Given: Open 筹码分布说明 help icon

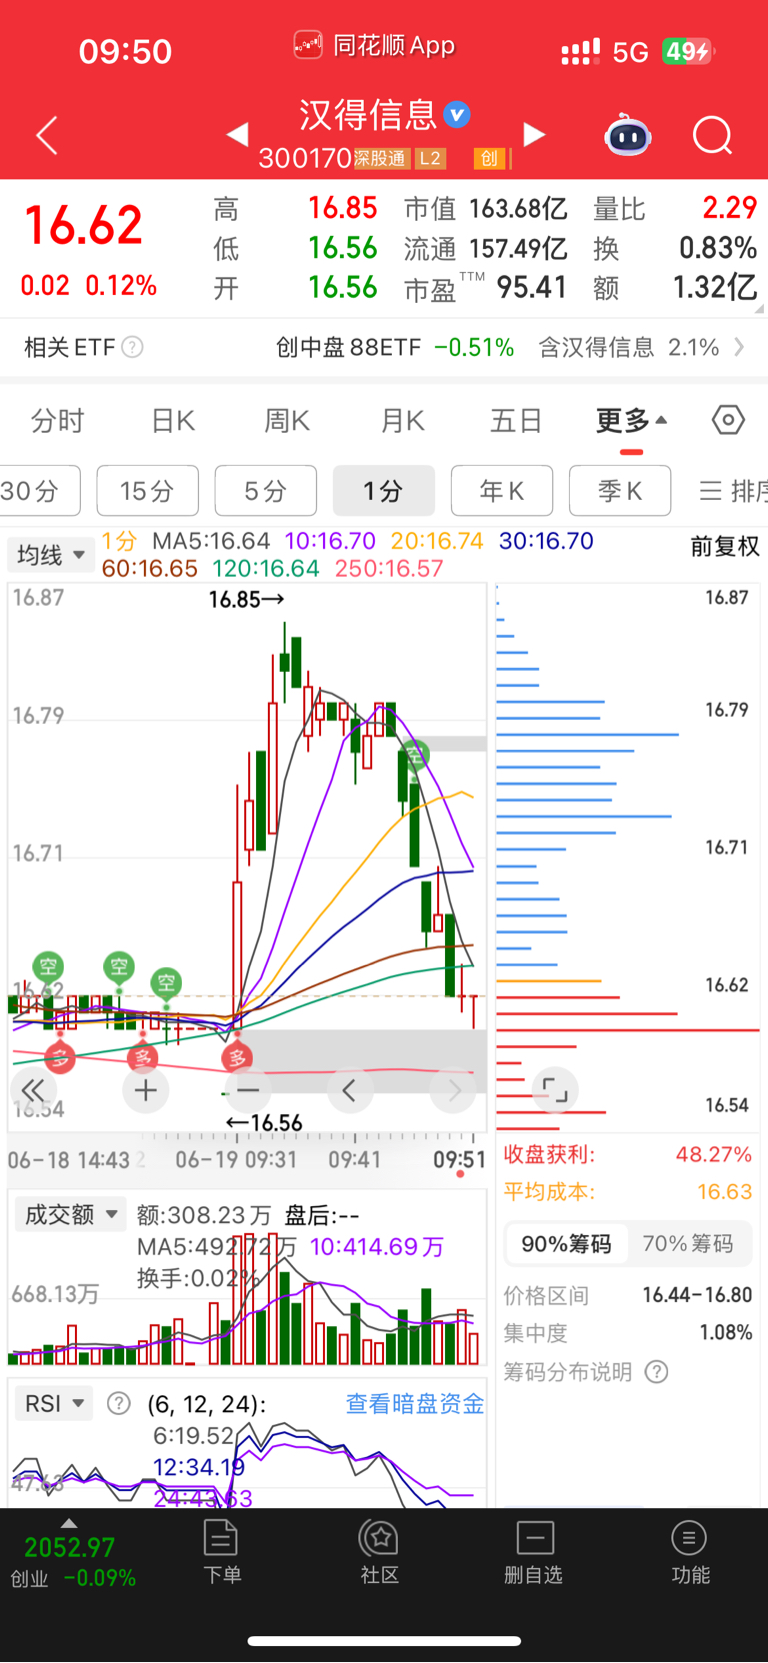Looking at the screenshot, I should pos(656,1371).
